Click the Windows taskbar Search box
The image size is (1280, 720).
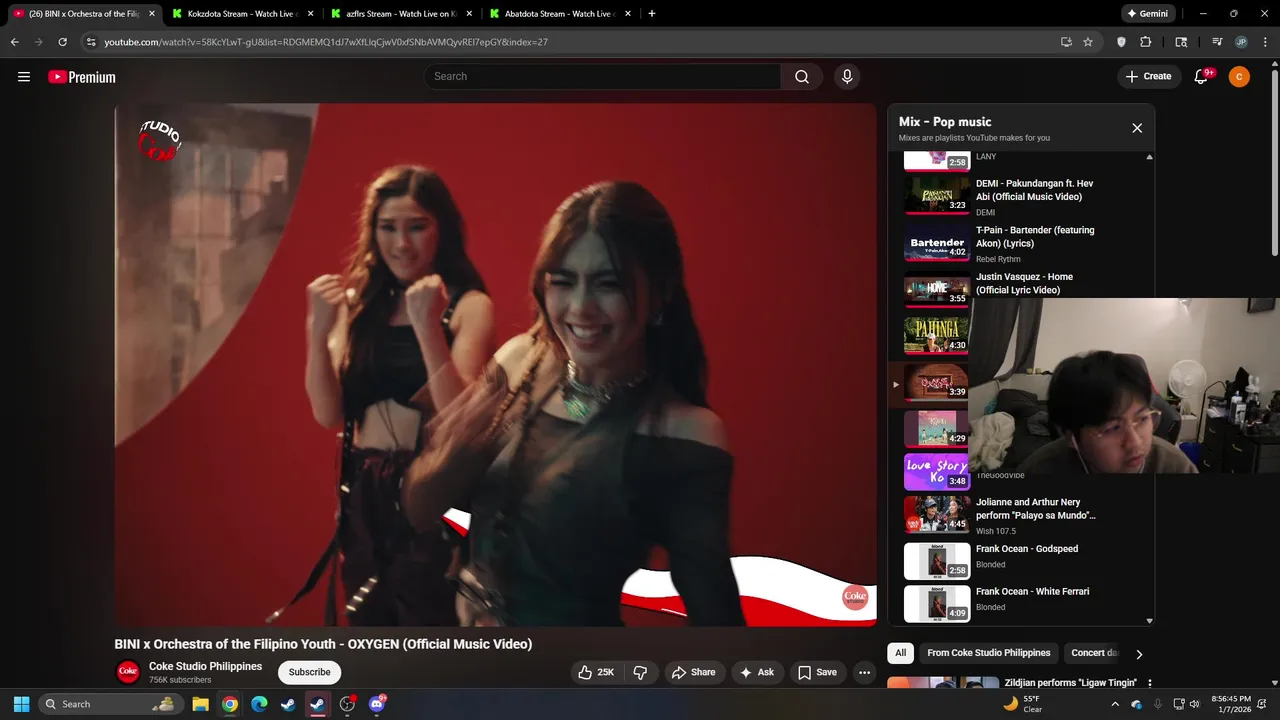tap(110, 704)
